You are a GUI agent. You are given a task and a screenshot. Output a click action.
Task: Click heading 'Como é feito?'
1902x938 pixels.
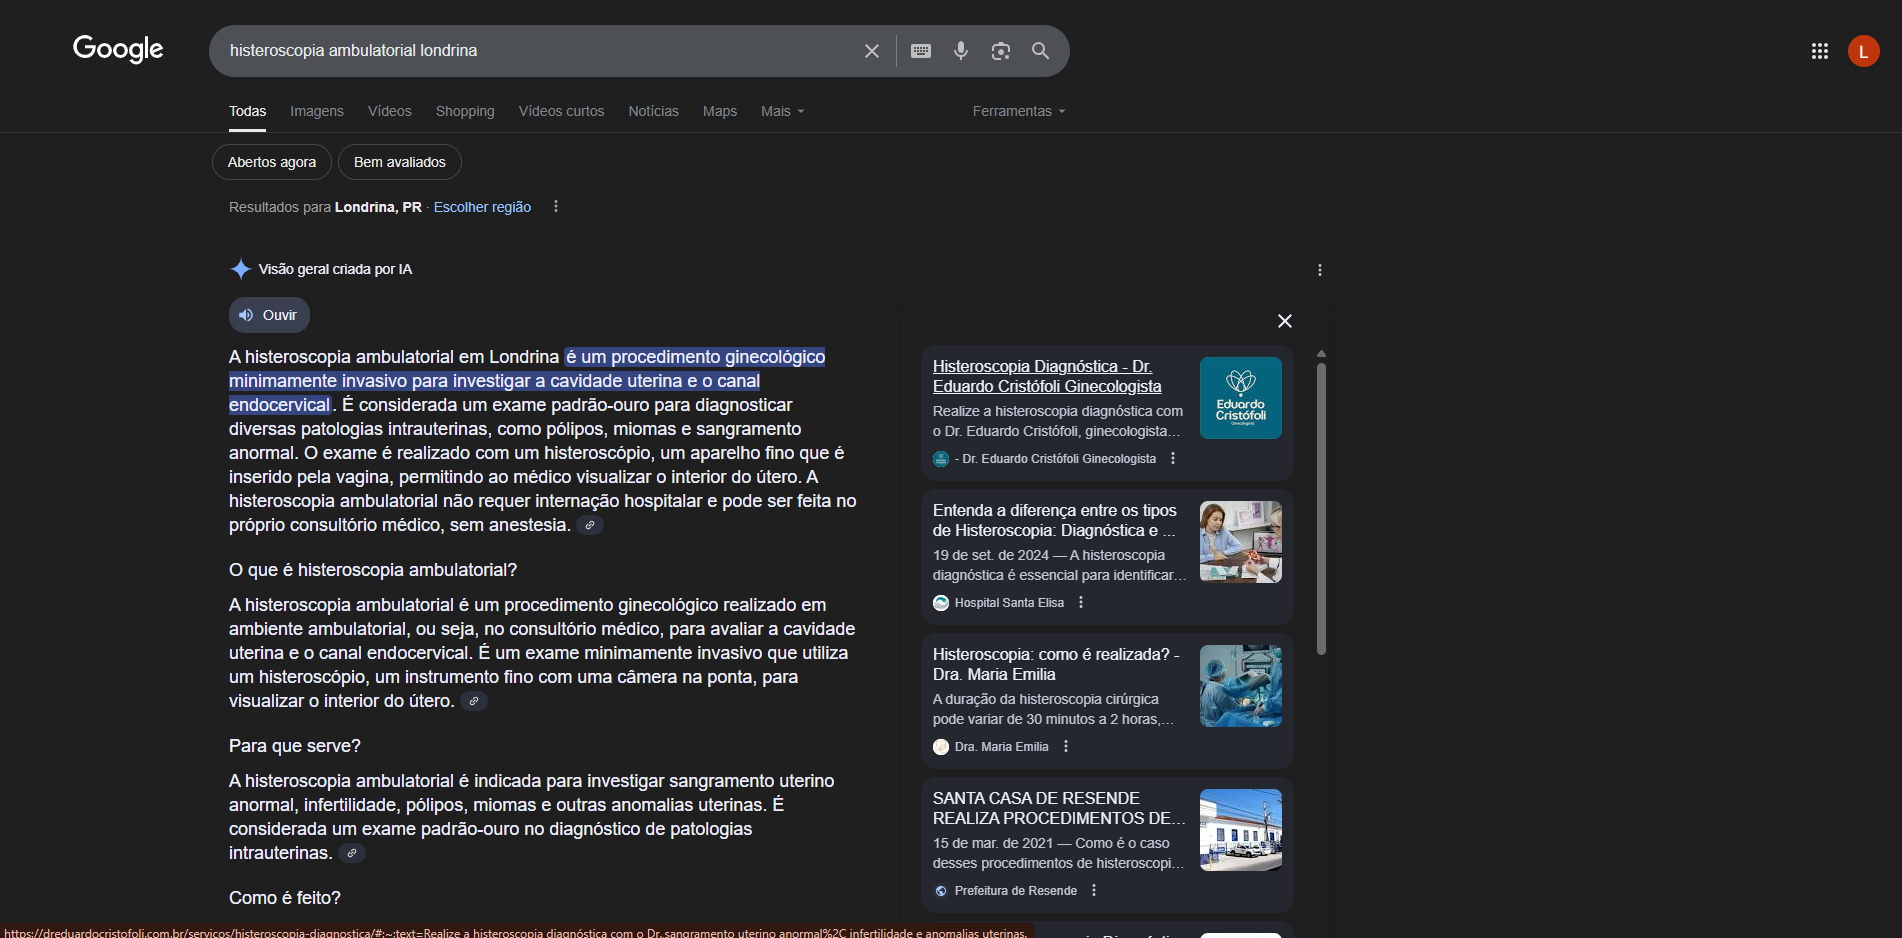285,898
